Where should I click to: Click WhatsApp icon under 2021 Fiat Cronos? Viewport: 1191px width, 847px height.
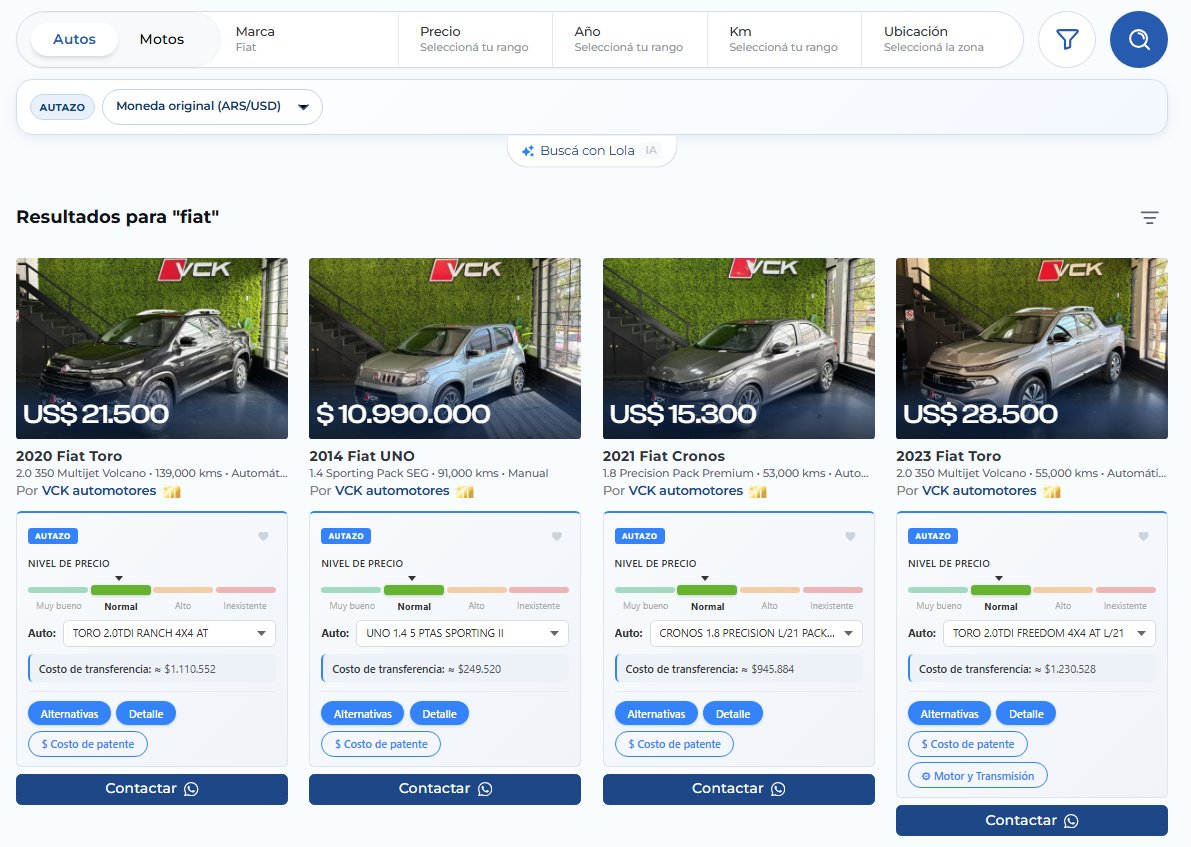(778, 789)
